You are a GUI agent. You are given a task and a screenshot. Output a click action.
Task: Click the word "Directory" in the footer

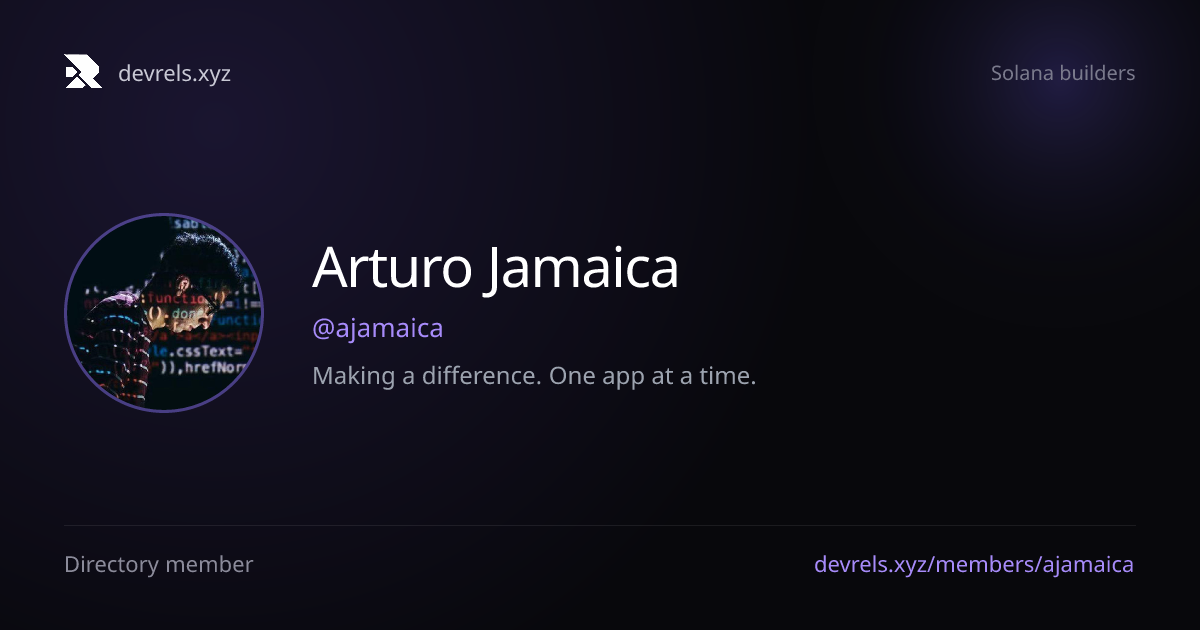(111, 564)
